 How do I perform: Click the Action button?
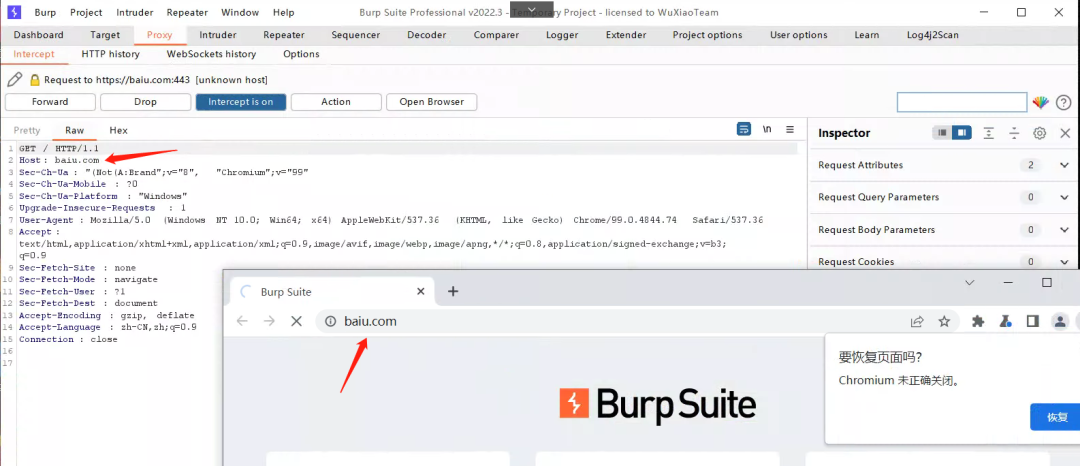point(336,102)
